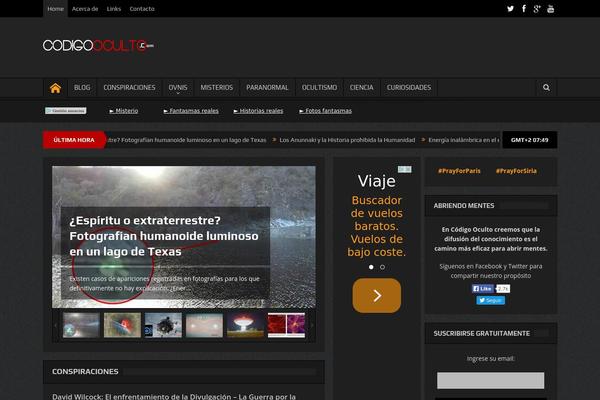600x400 pixels.
Task: Click the Gestión anuncios ad badge
Action: [x=65, y=111]
